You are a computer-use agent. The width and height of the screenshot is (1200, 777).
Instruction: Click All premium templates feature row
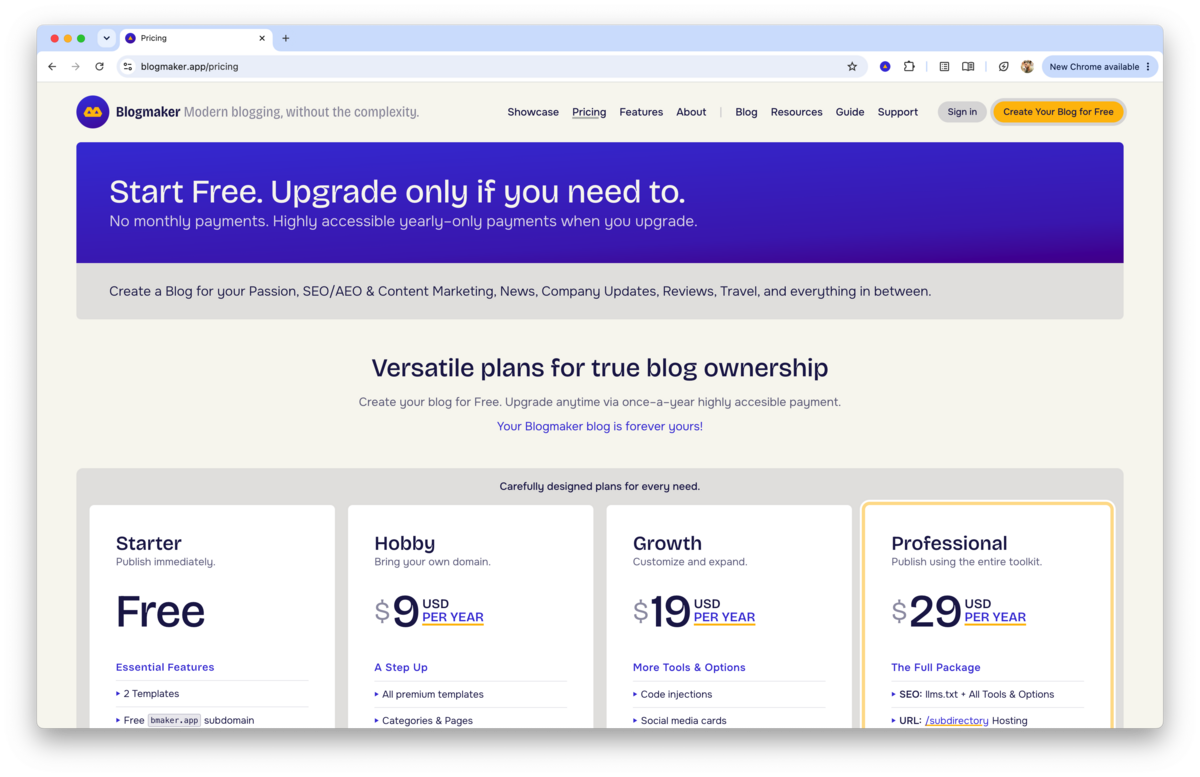(470, 694)
